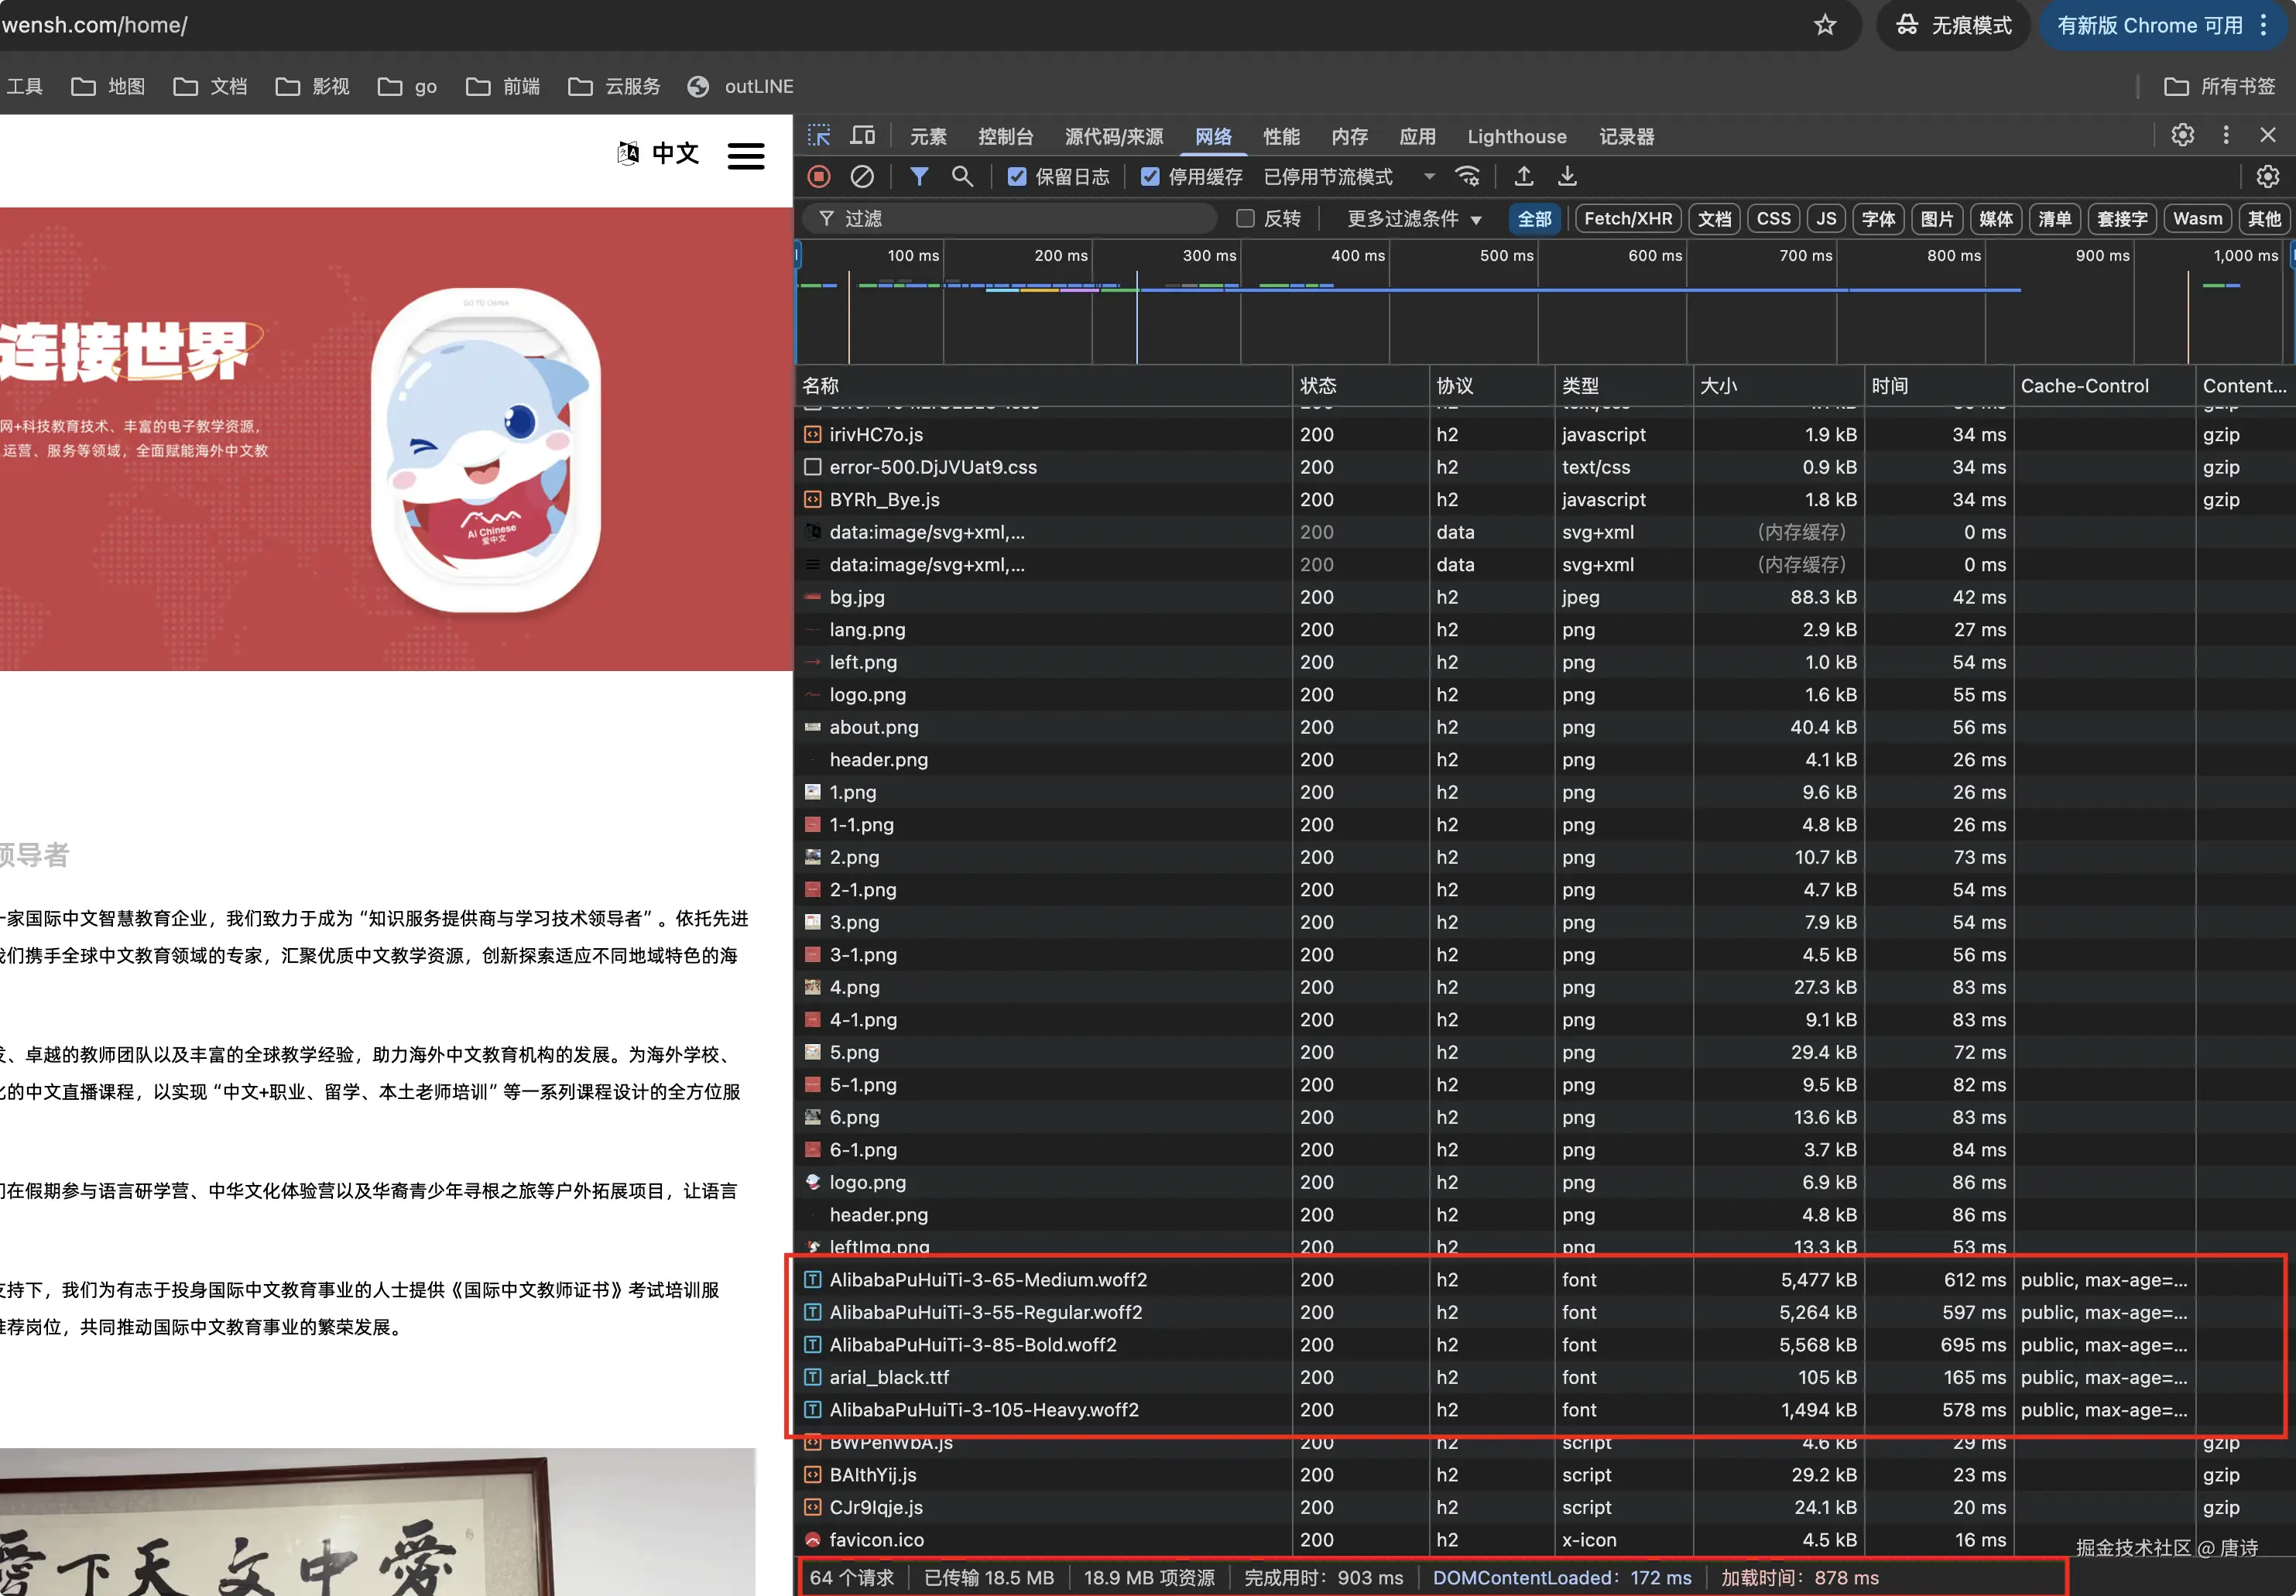Toggle the device toolbar icon
Image resolution: width=2296 pixels, height=1596 pixels.
862,136
